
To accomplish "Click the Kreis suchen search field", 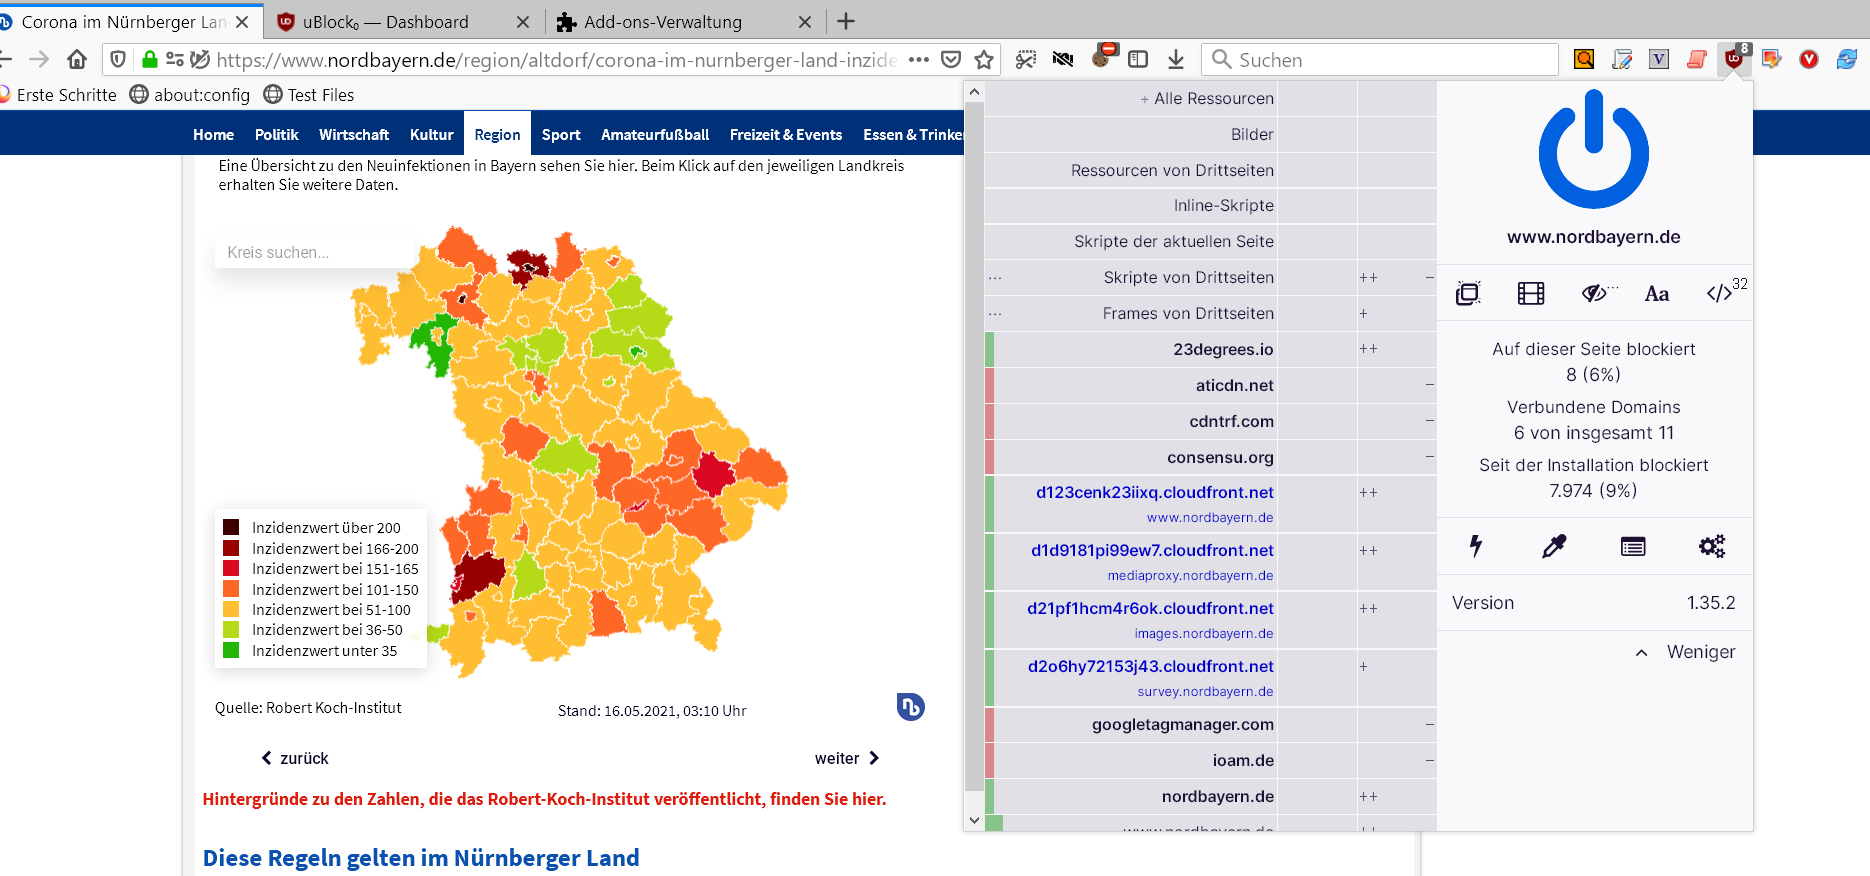I will click(x=315, y=252).
